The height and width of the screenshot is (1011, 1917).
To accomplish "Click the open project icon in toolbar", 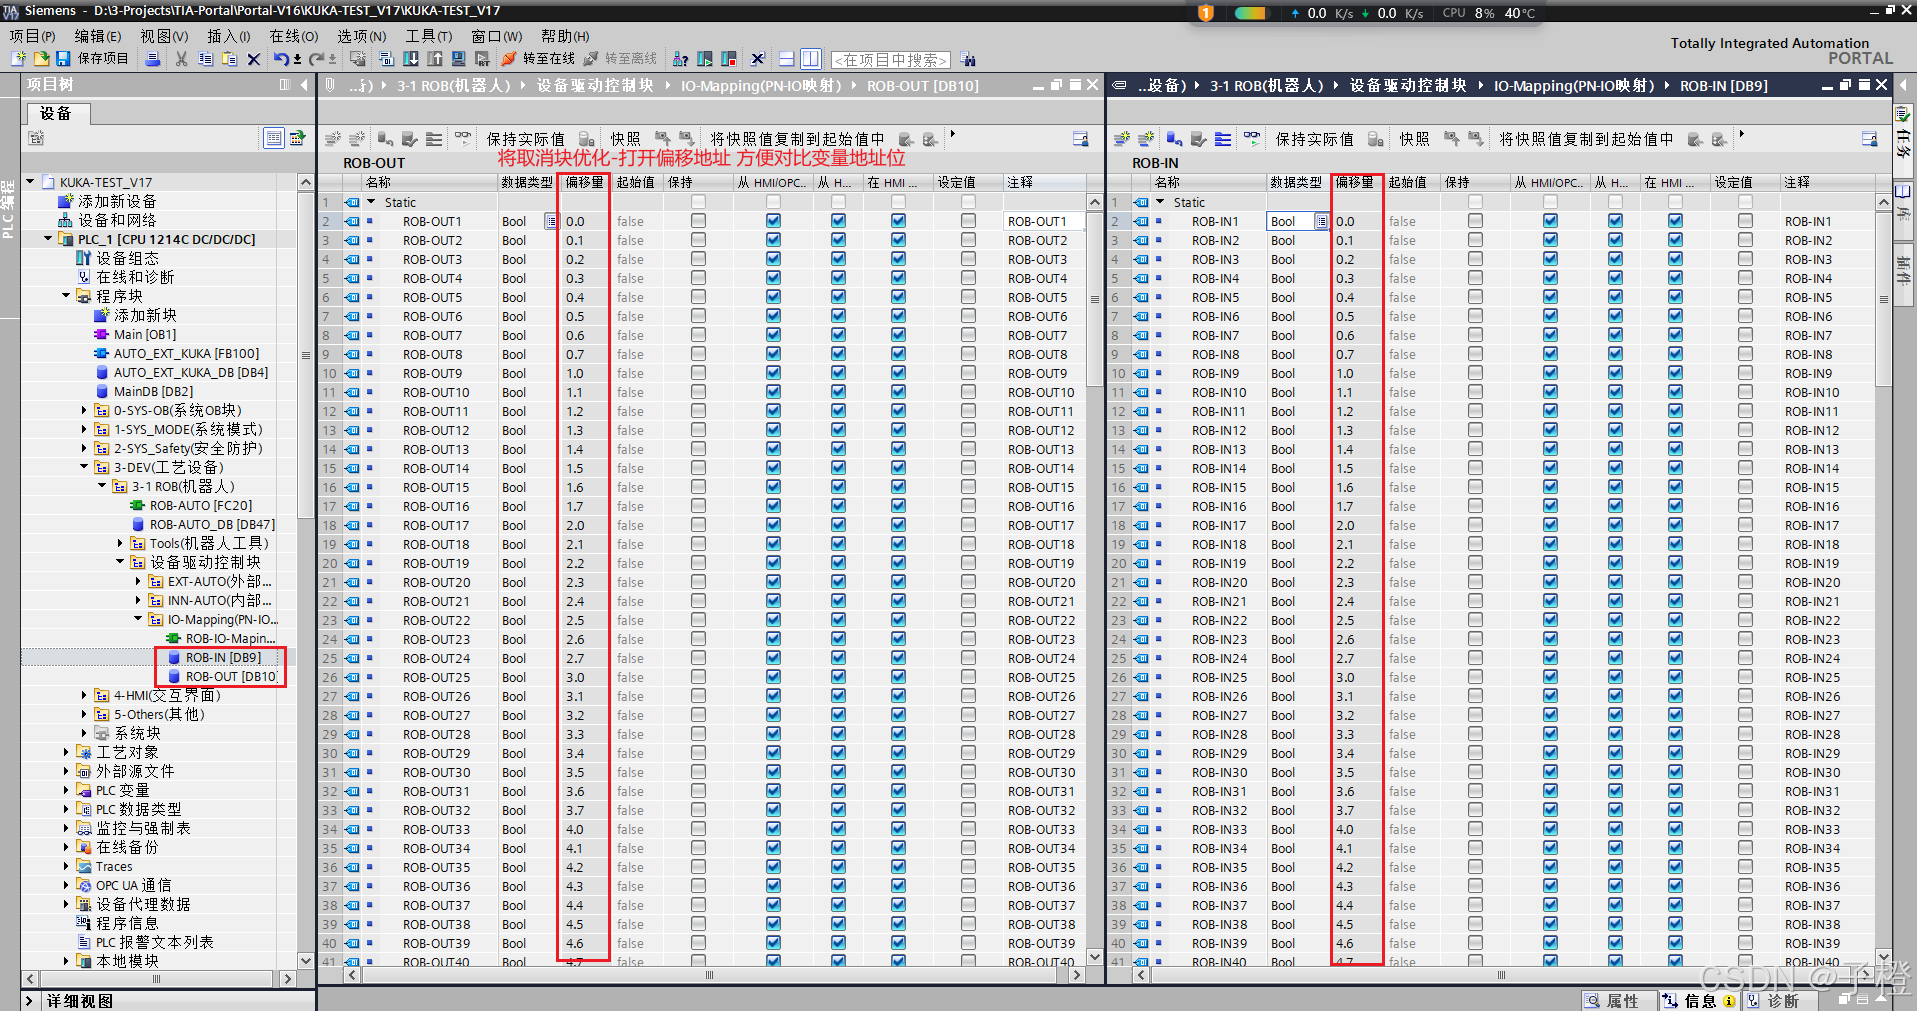I will click(41, 59).
